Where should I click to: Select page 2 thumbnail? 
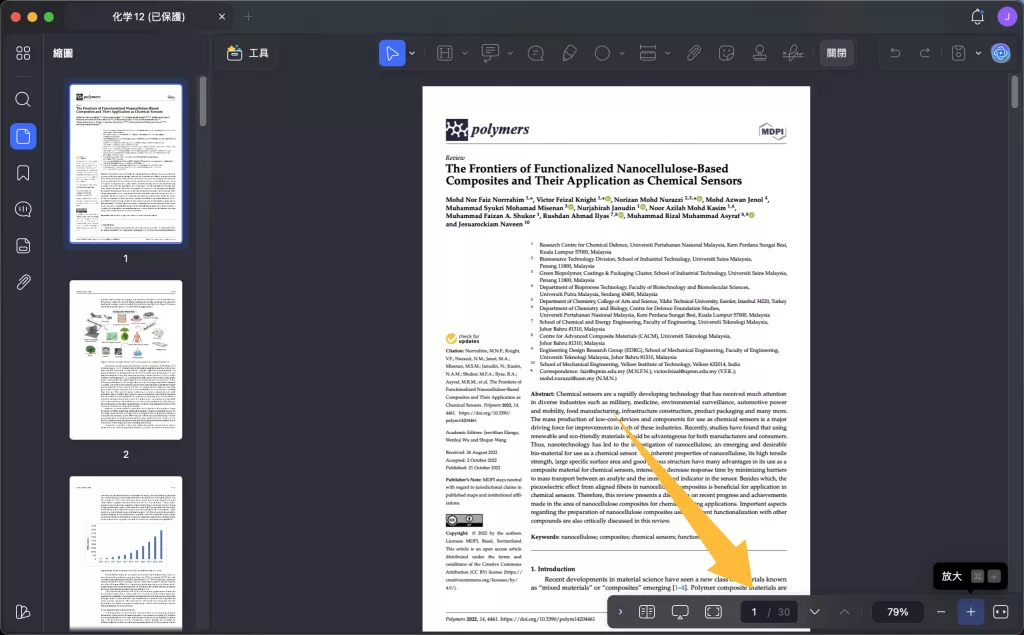(126, 360)
